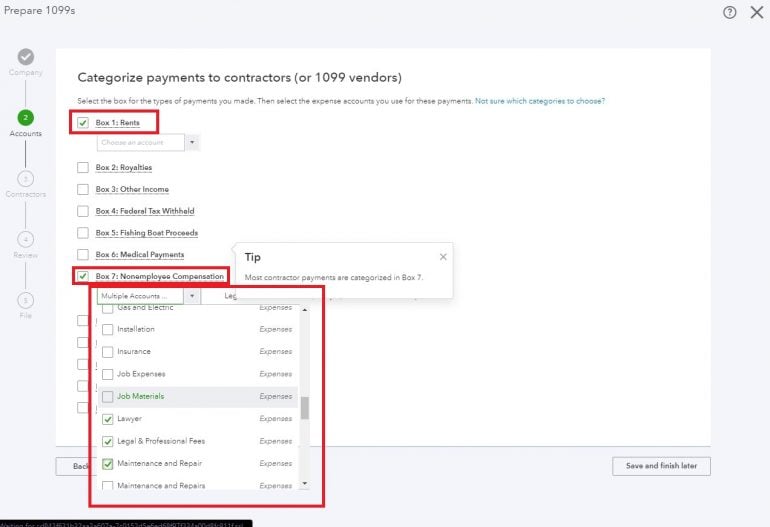Collapse the Multiple Accounts dropdown
The height and width of the screenshot is (527, 770).
coord(190,296)
